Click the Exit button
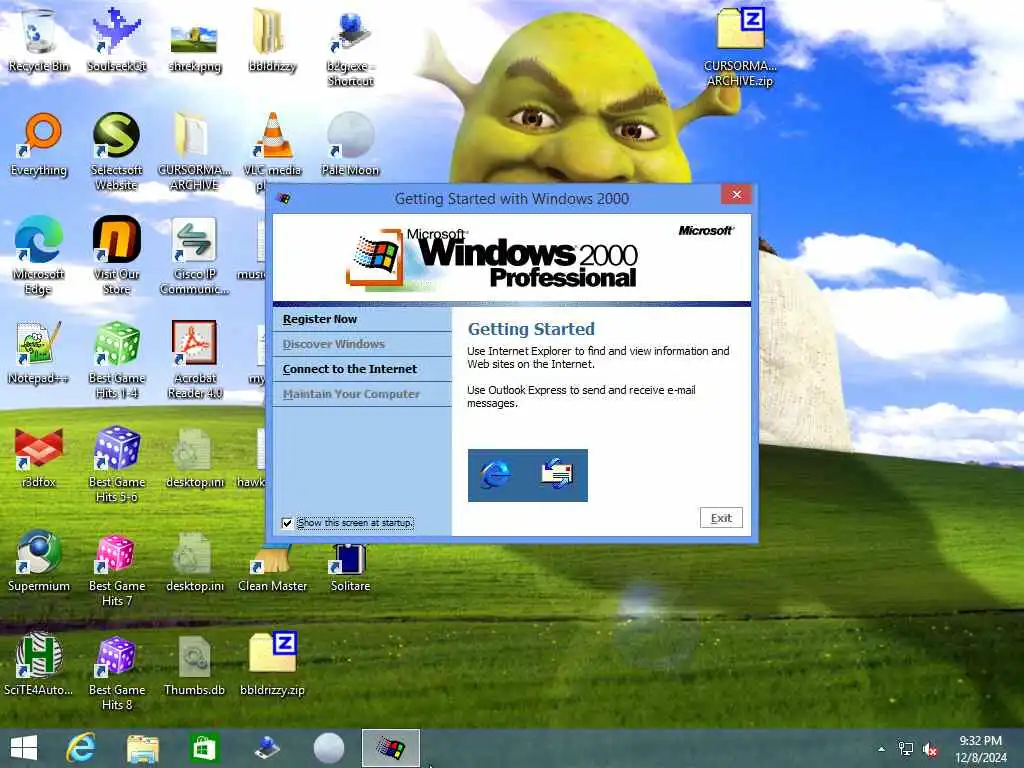The width and height of the screenshot is (1024, 768). pyautogui.click(x=721, y=518)
